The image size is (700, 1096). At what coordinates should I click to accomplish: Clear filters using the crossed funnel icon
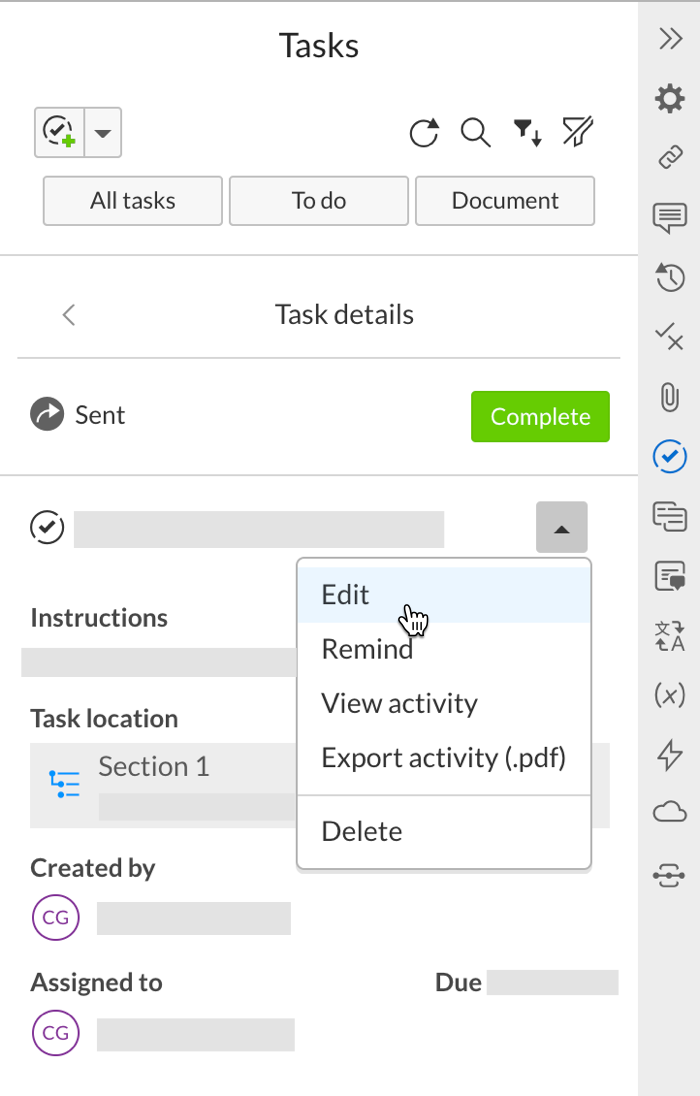pos(578,132)
